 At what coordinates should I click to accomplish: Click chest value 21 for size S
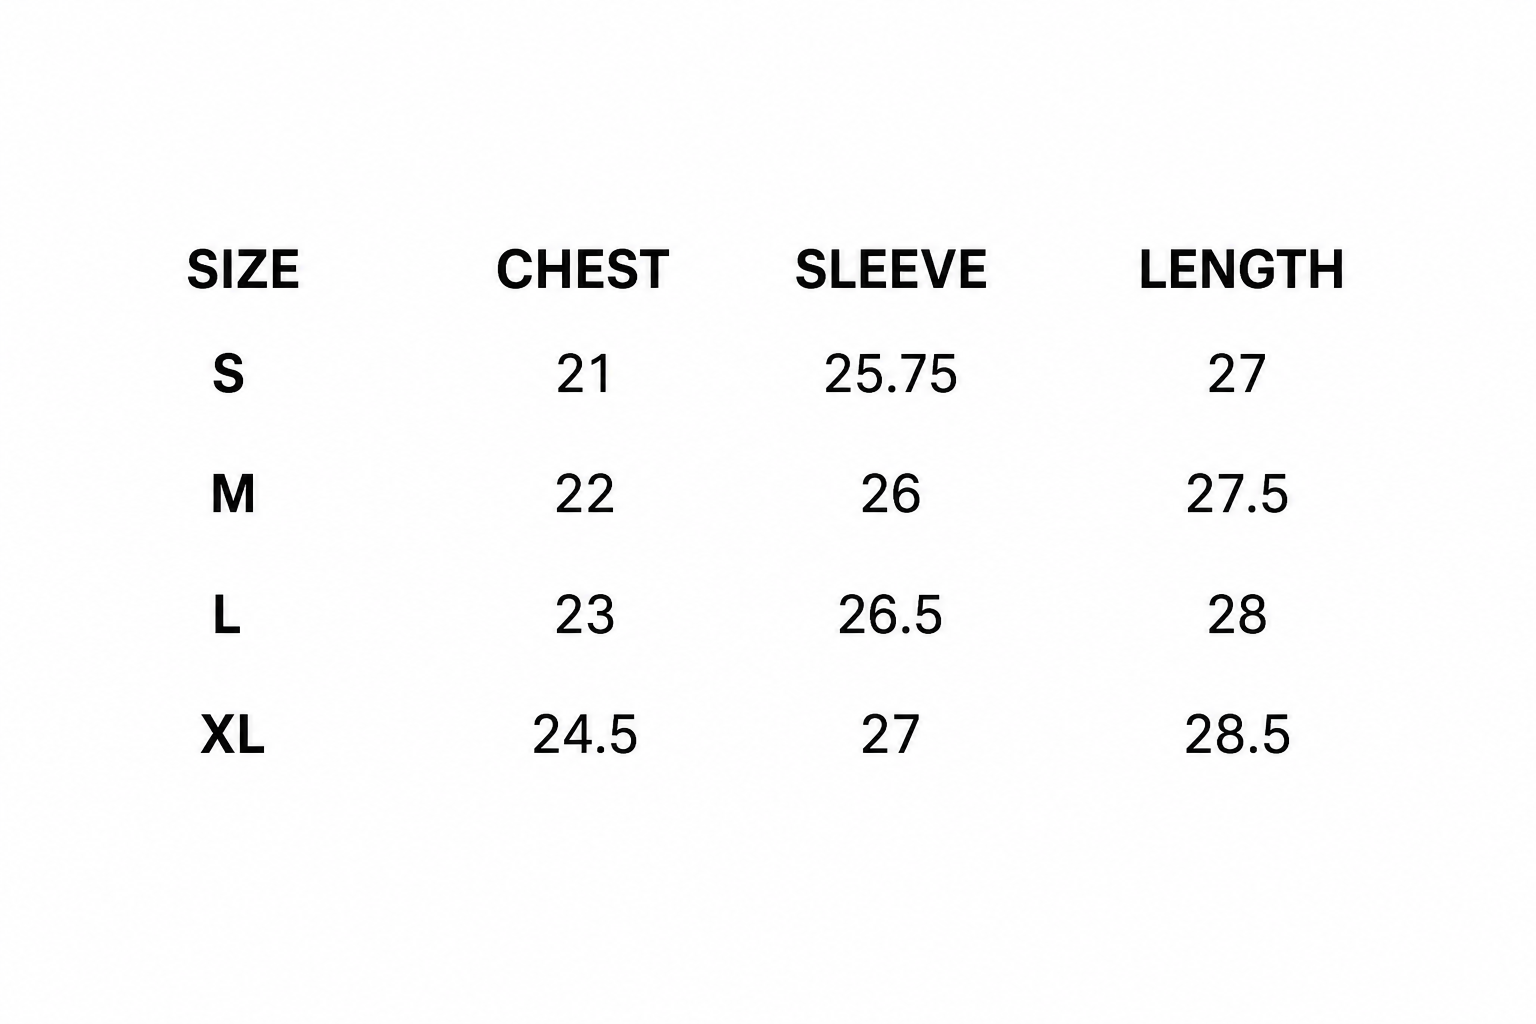pyautogui.click(x=583, y=374)
